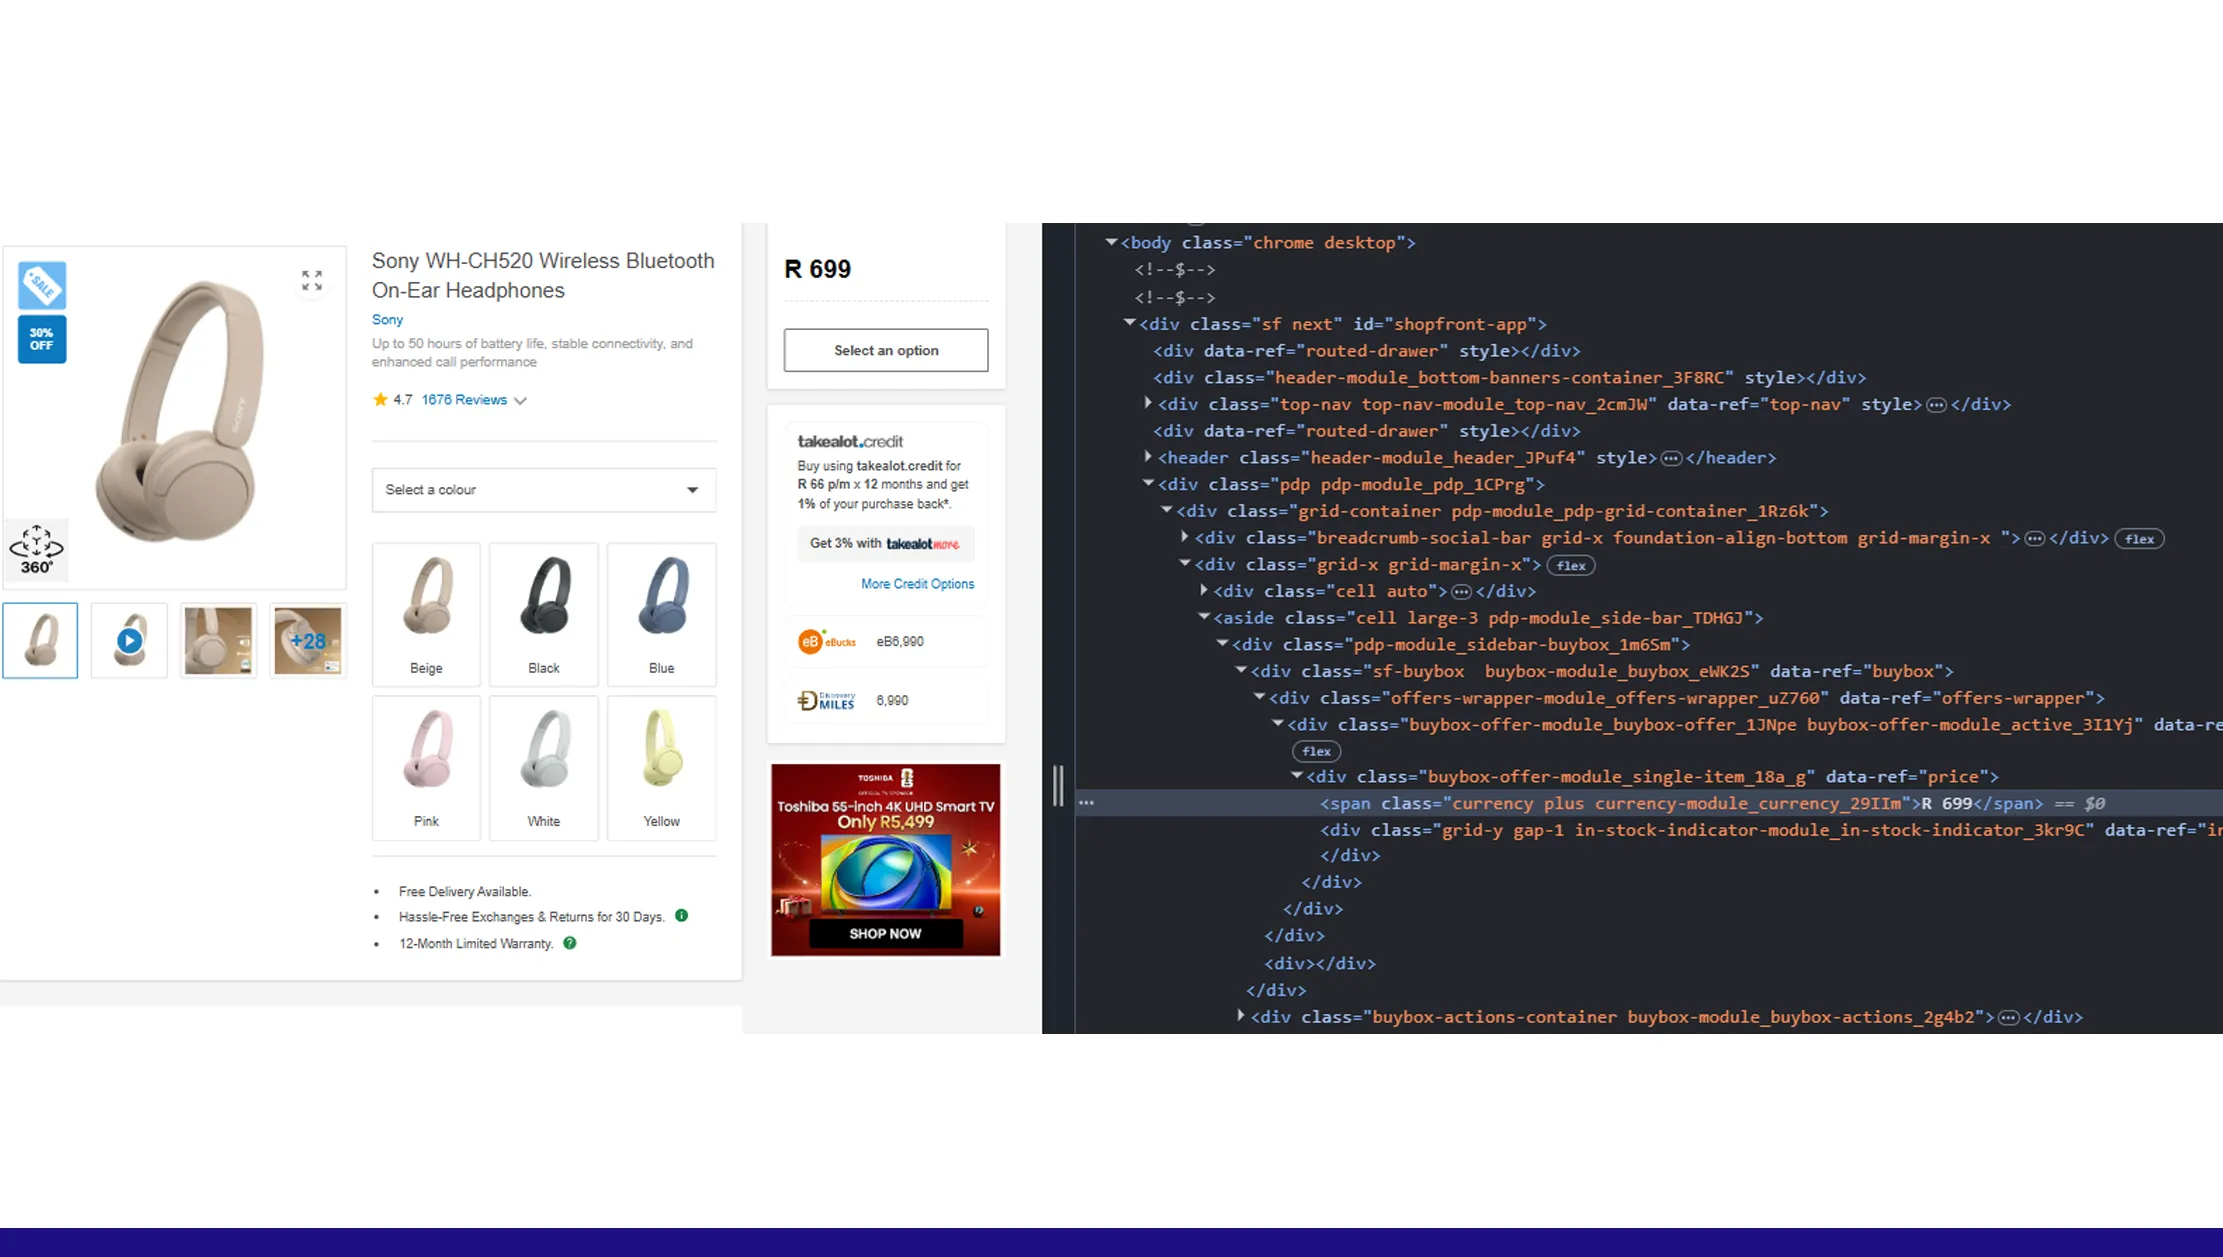Select the Beige colour option
Image resolution: width=2223 pixels, height=1257 pixels.
pyautogui.click(x=426, y=613)
